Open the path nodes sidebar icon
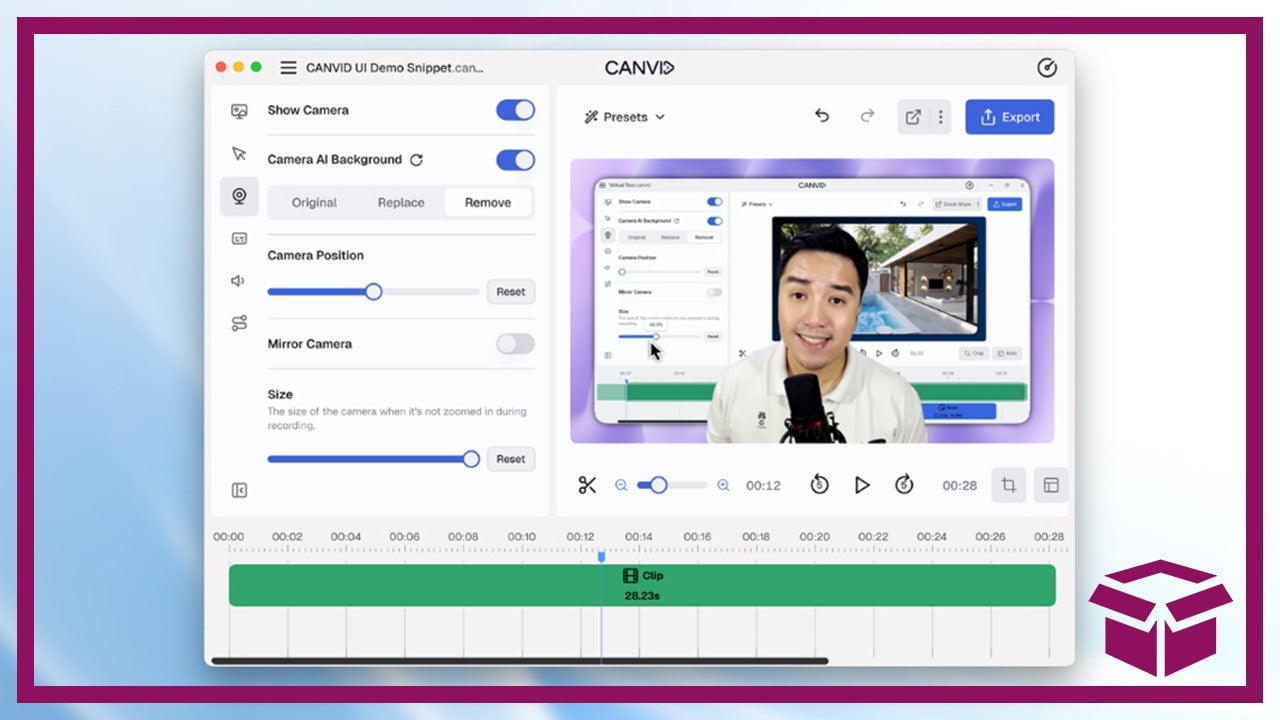1280x720 pixels. (239, 323)
